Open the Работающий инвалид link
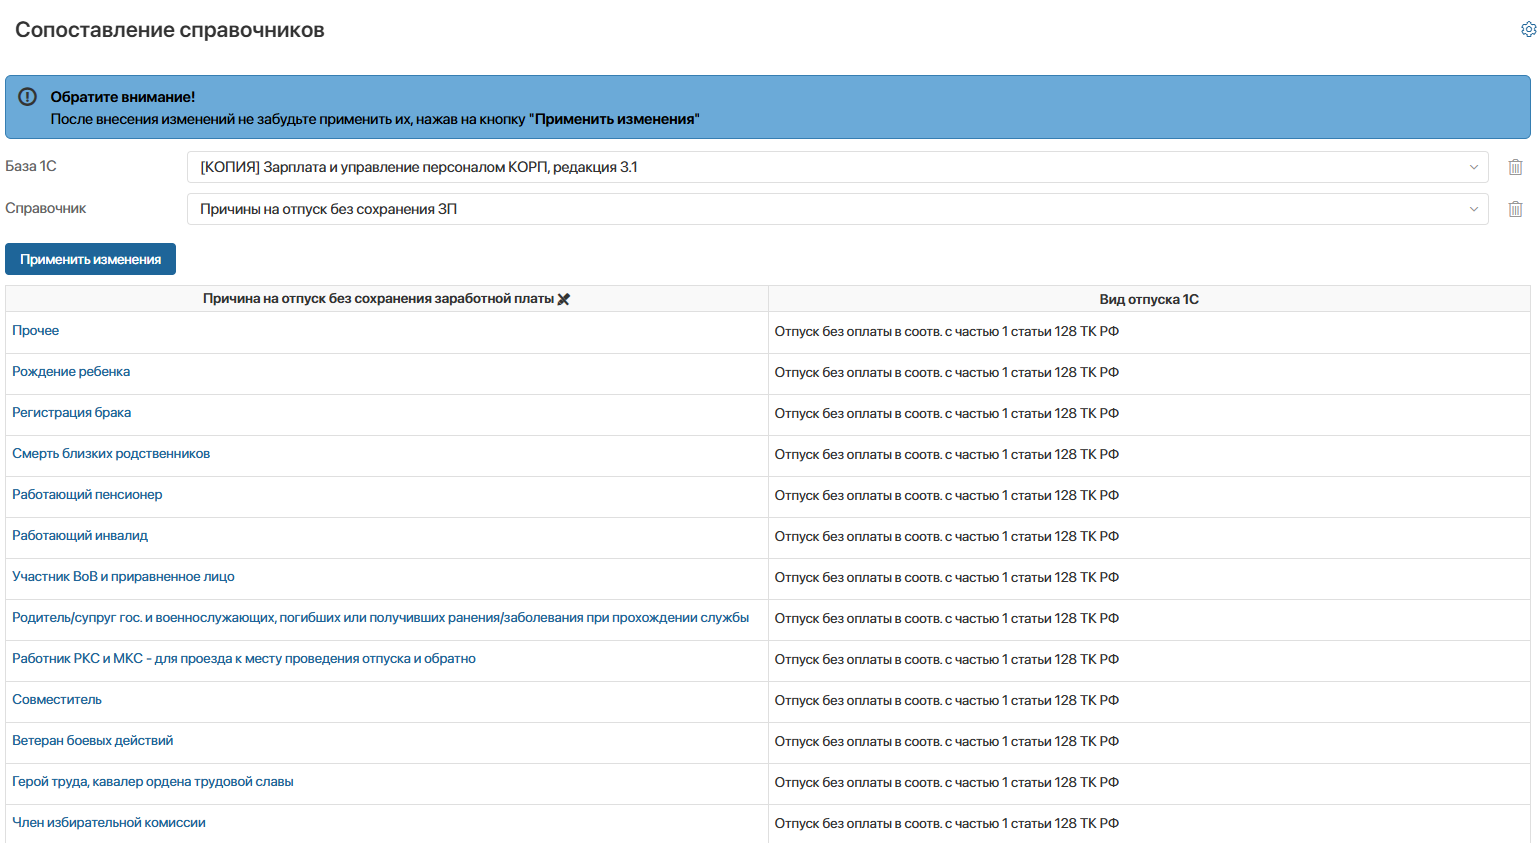1538x843 pixels. point(80,536)
